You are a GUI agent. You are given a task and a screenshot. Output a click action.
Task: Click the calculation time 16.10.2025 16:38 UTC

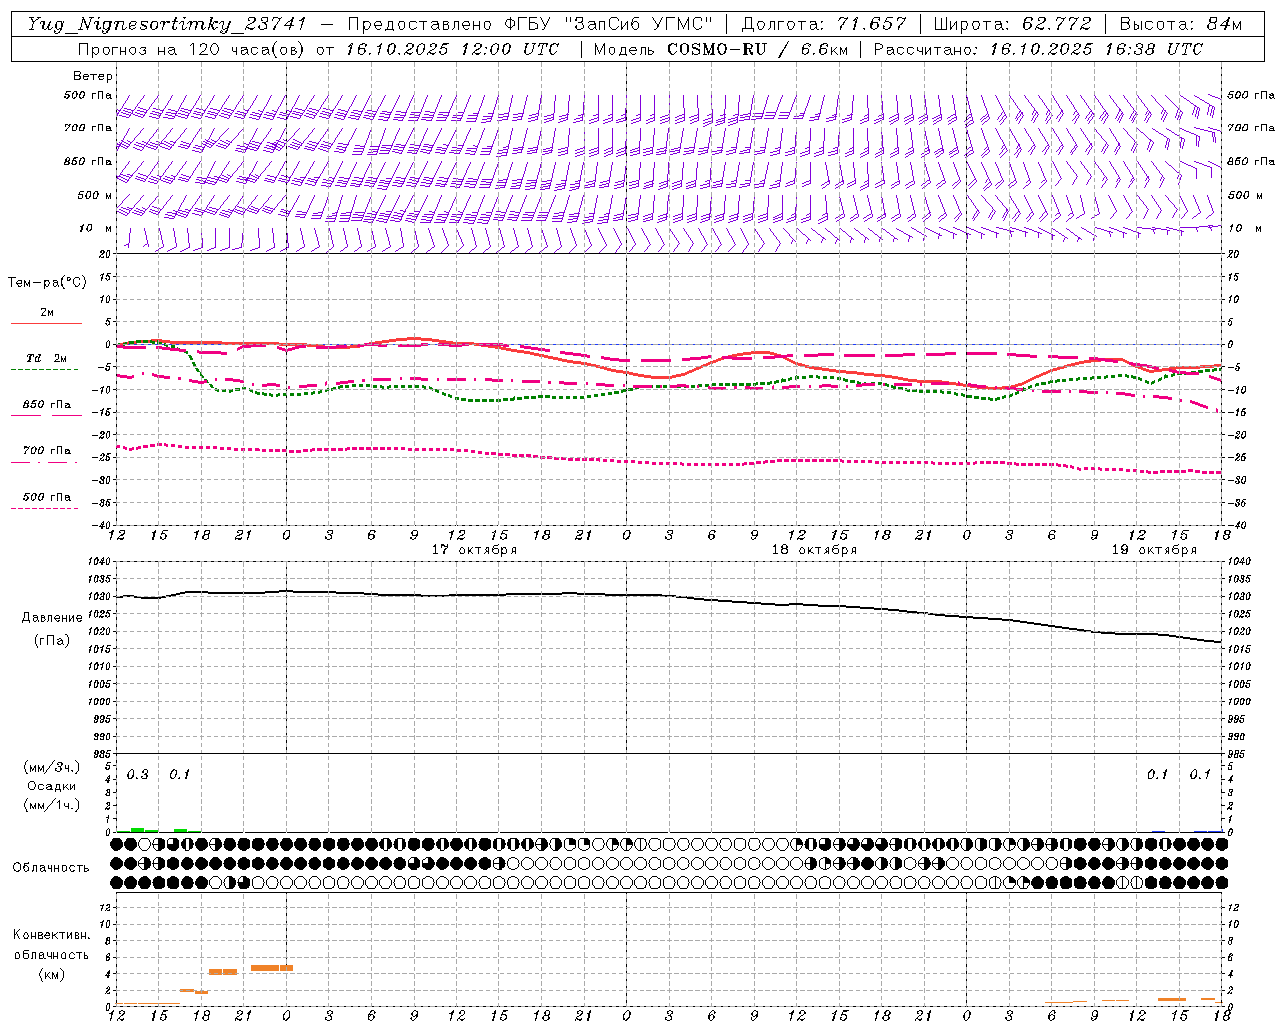pos(1096,49)
